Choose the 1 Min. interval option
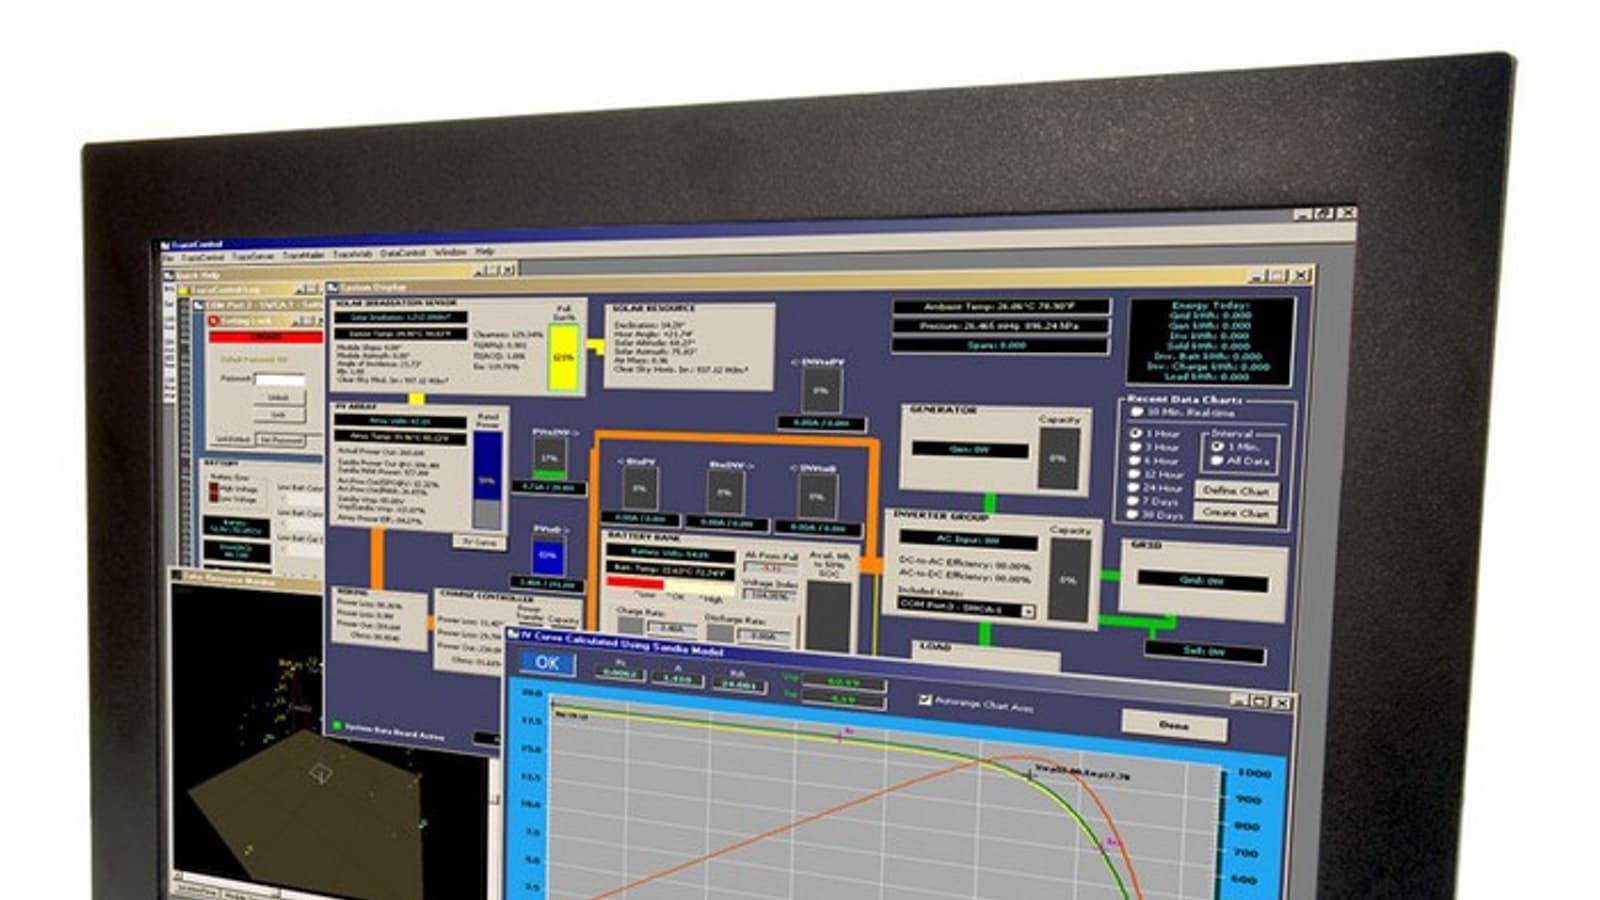 1217,447
